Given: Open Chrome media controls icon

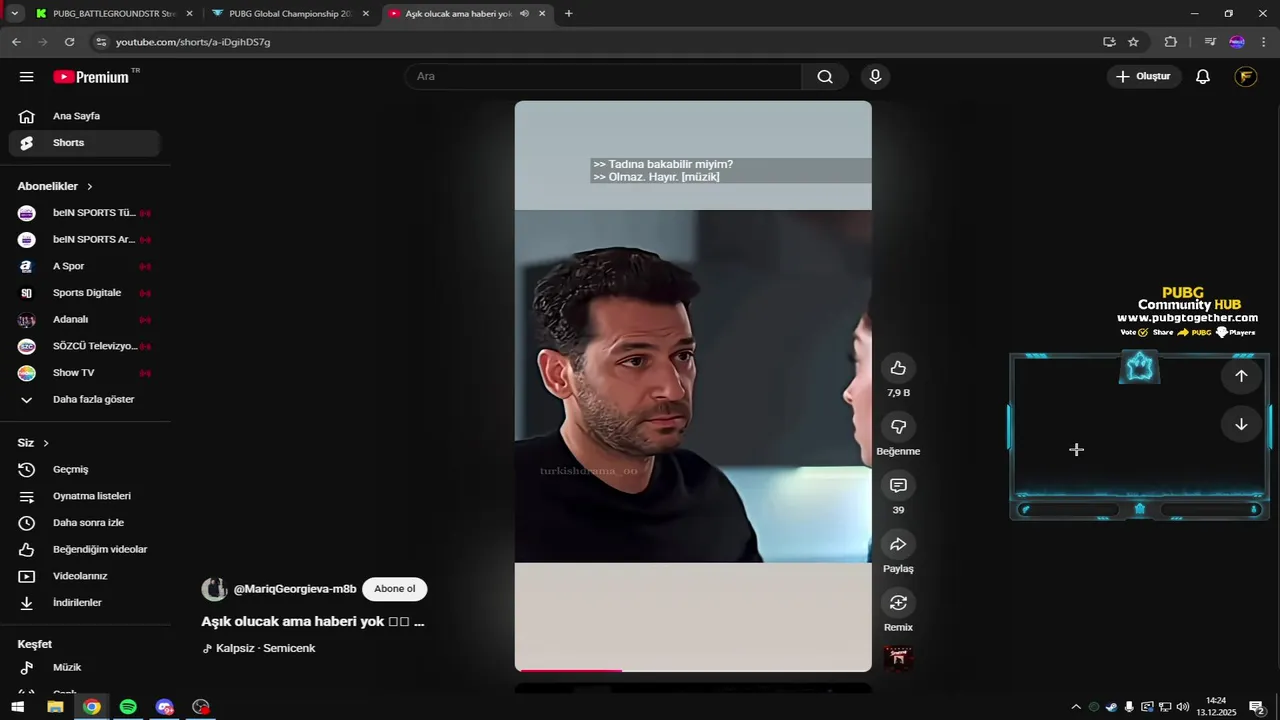Looking at the screenshot, I should tap(1210, 42).
